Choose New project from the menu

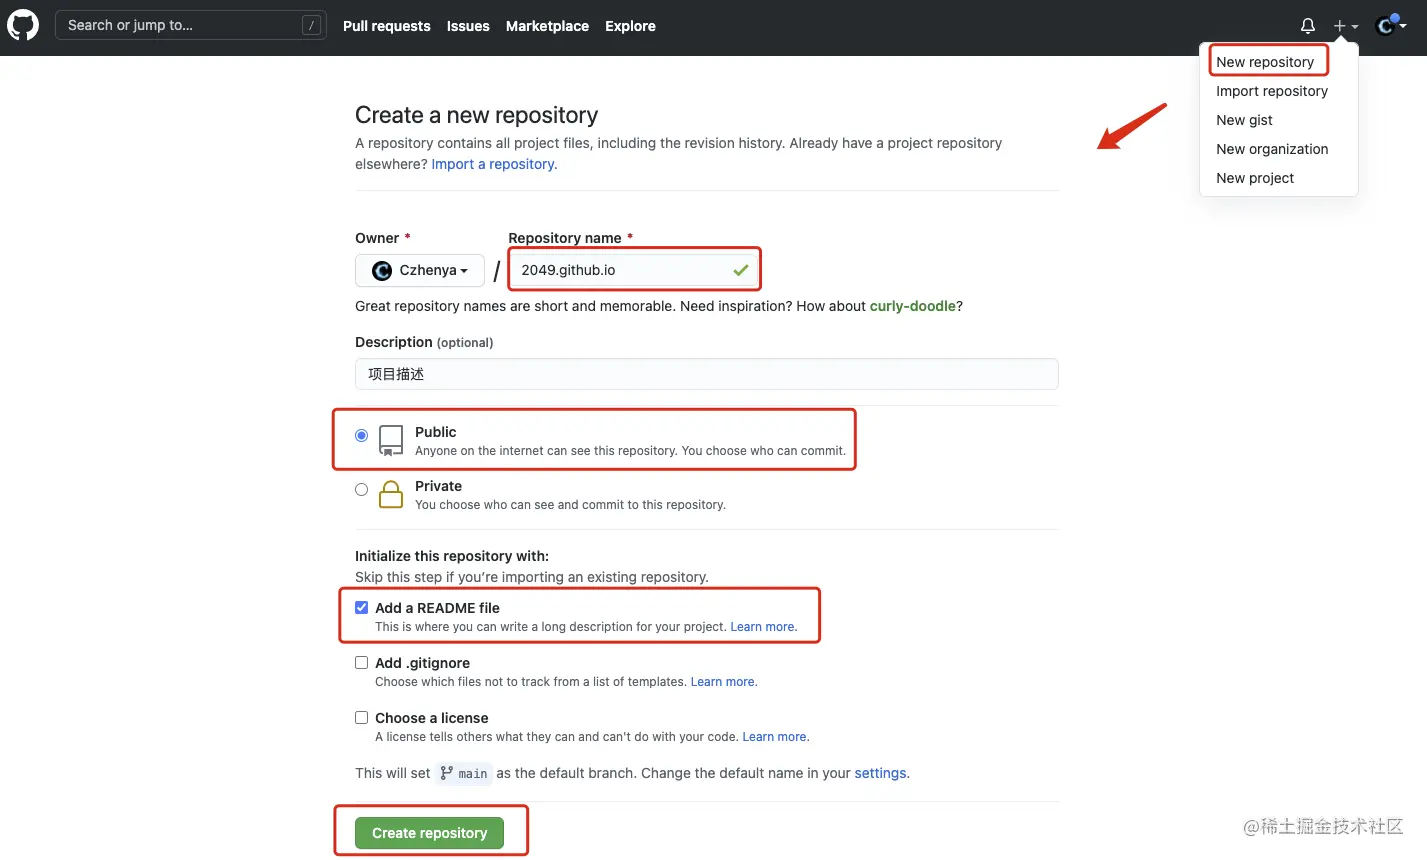(x=1255, y=178)
